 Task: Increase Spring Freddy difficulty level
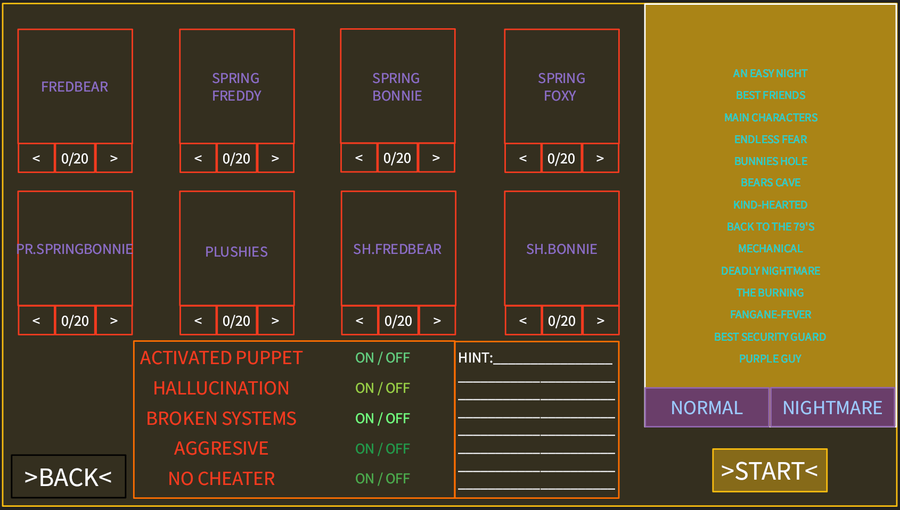click(276, 158)
